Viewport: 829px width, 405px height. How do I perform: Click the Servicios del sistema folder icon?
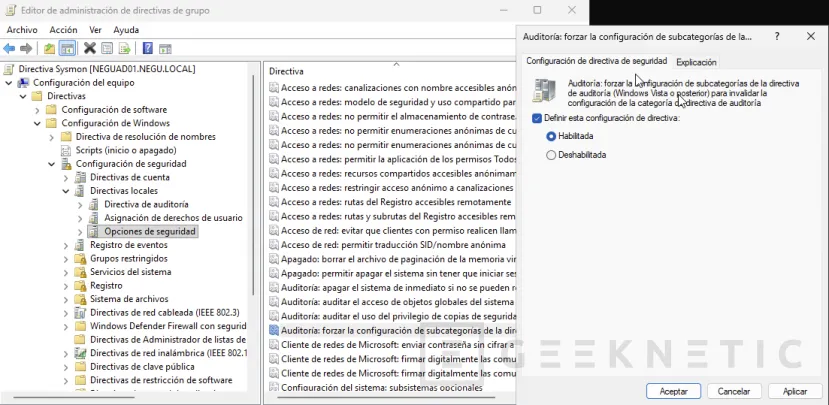coord(80,272)
